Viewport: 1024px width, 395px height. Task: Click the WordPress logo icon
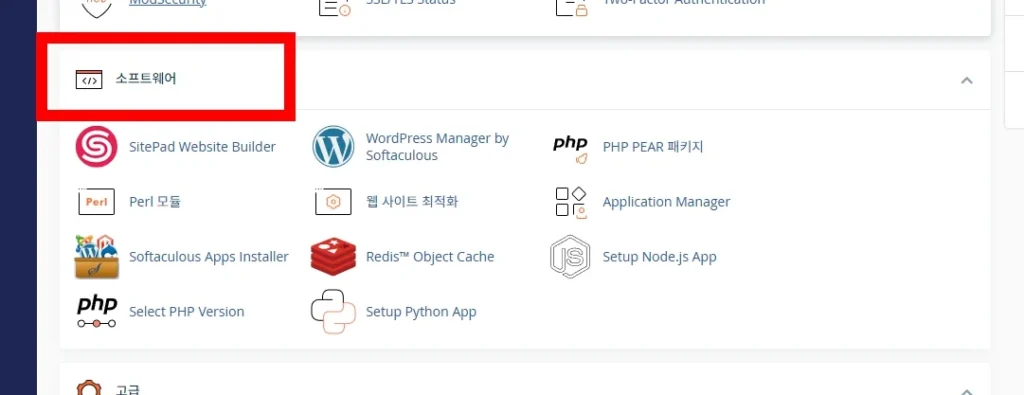click(333, 147)
